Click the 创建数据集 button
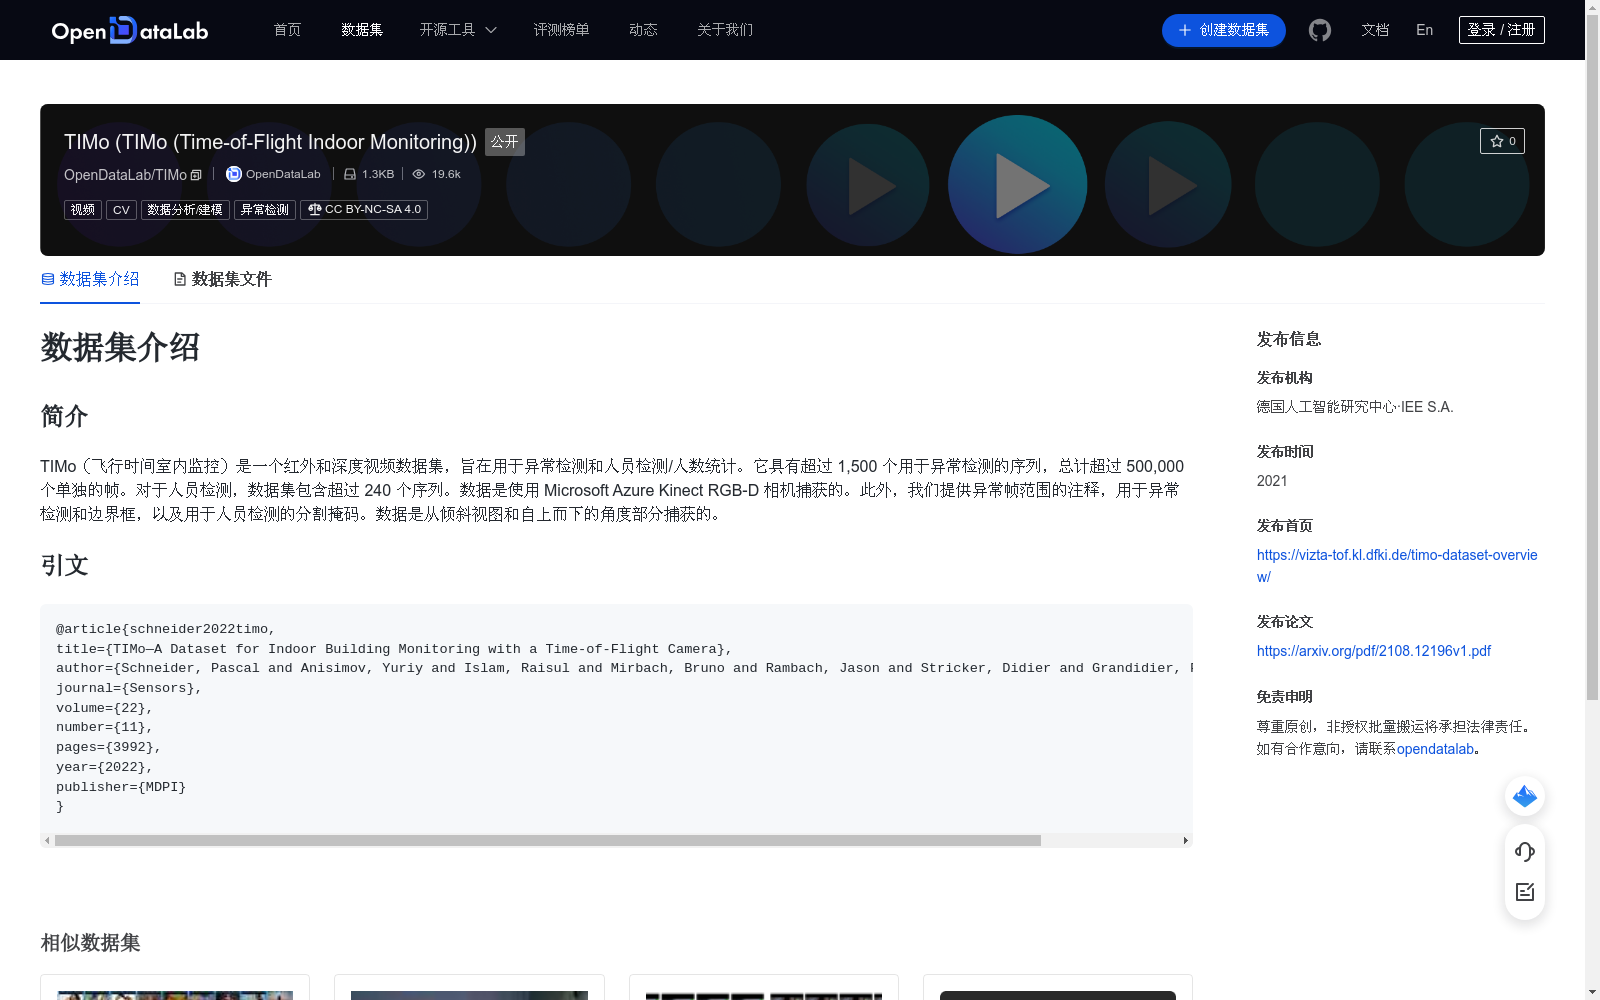Image resolution: width=1600 pixels, height=1000 pixels. click(x=1224, y=30)
